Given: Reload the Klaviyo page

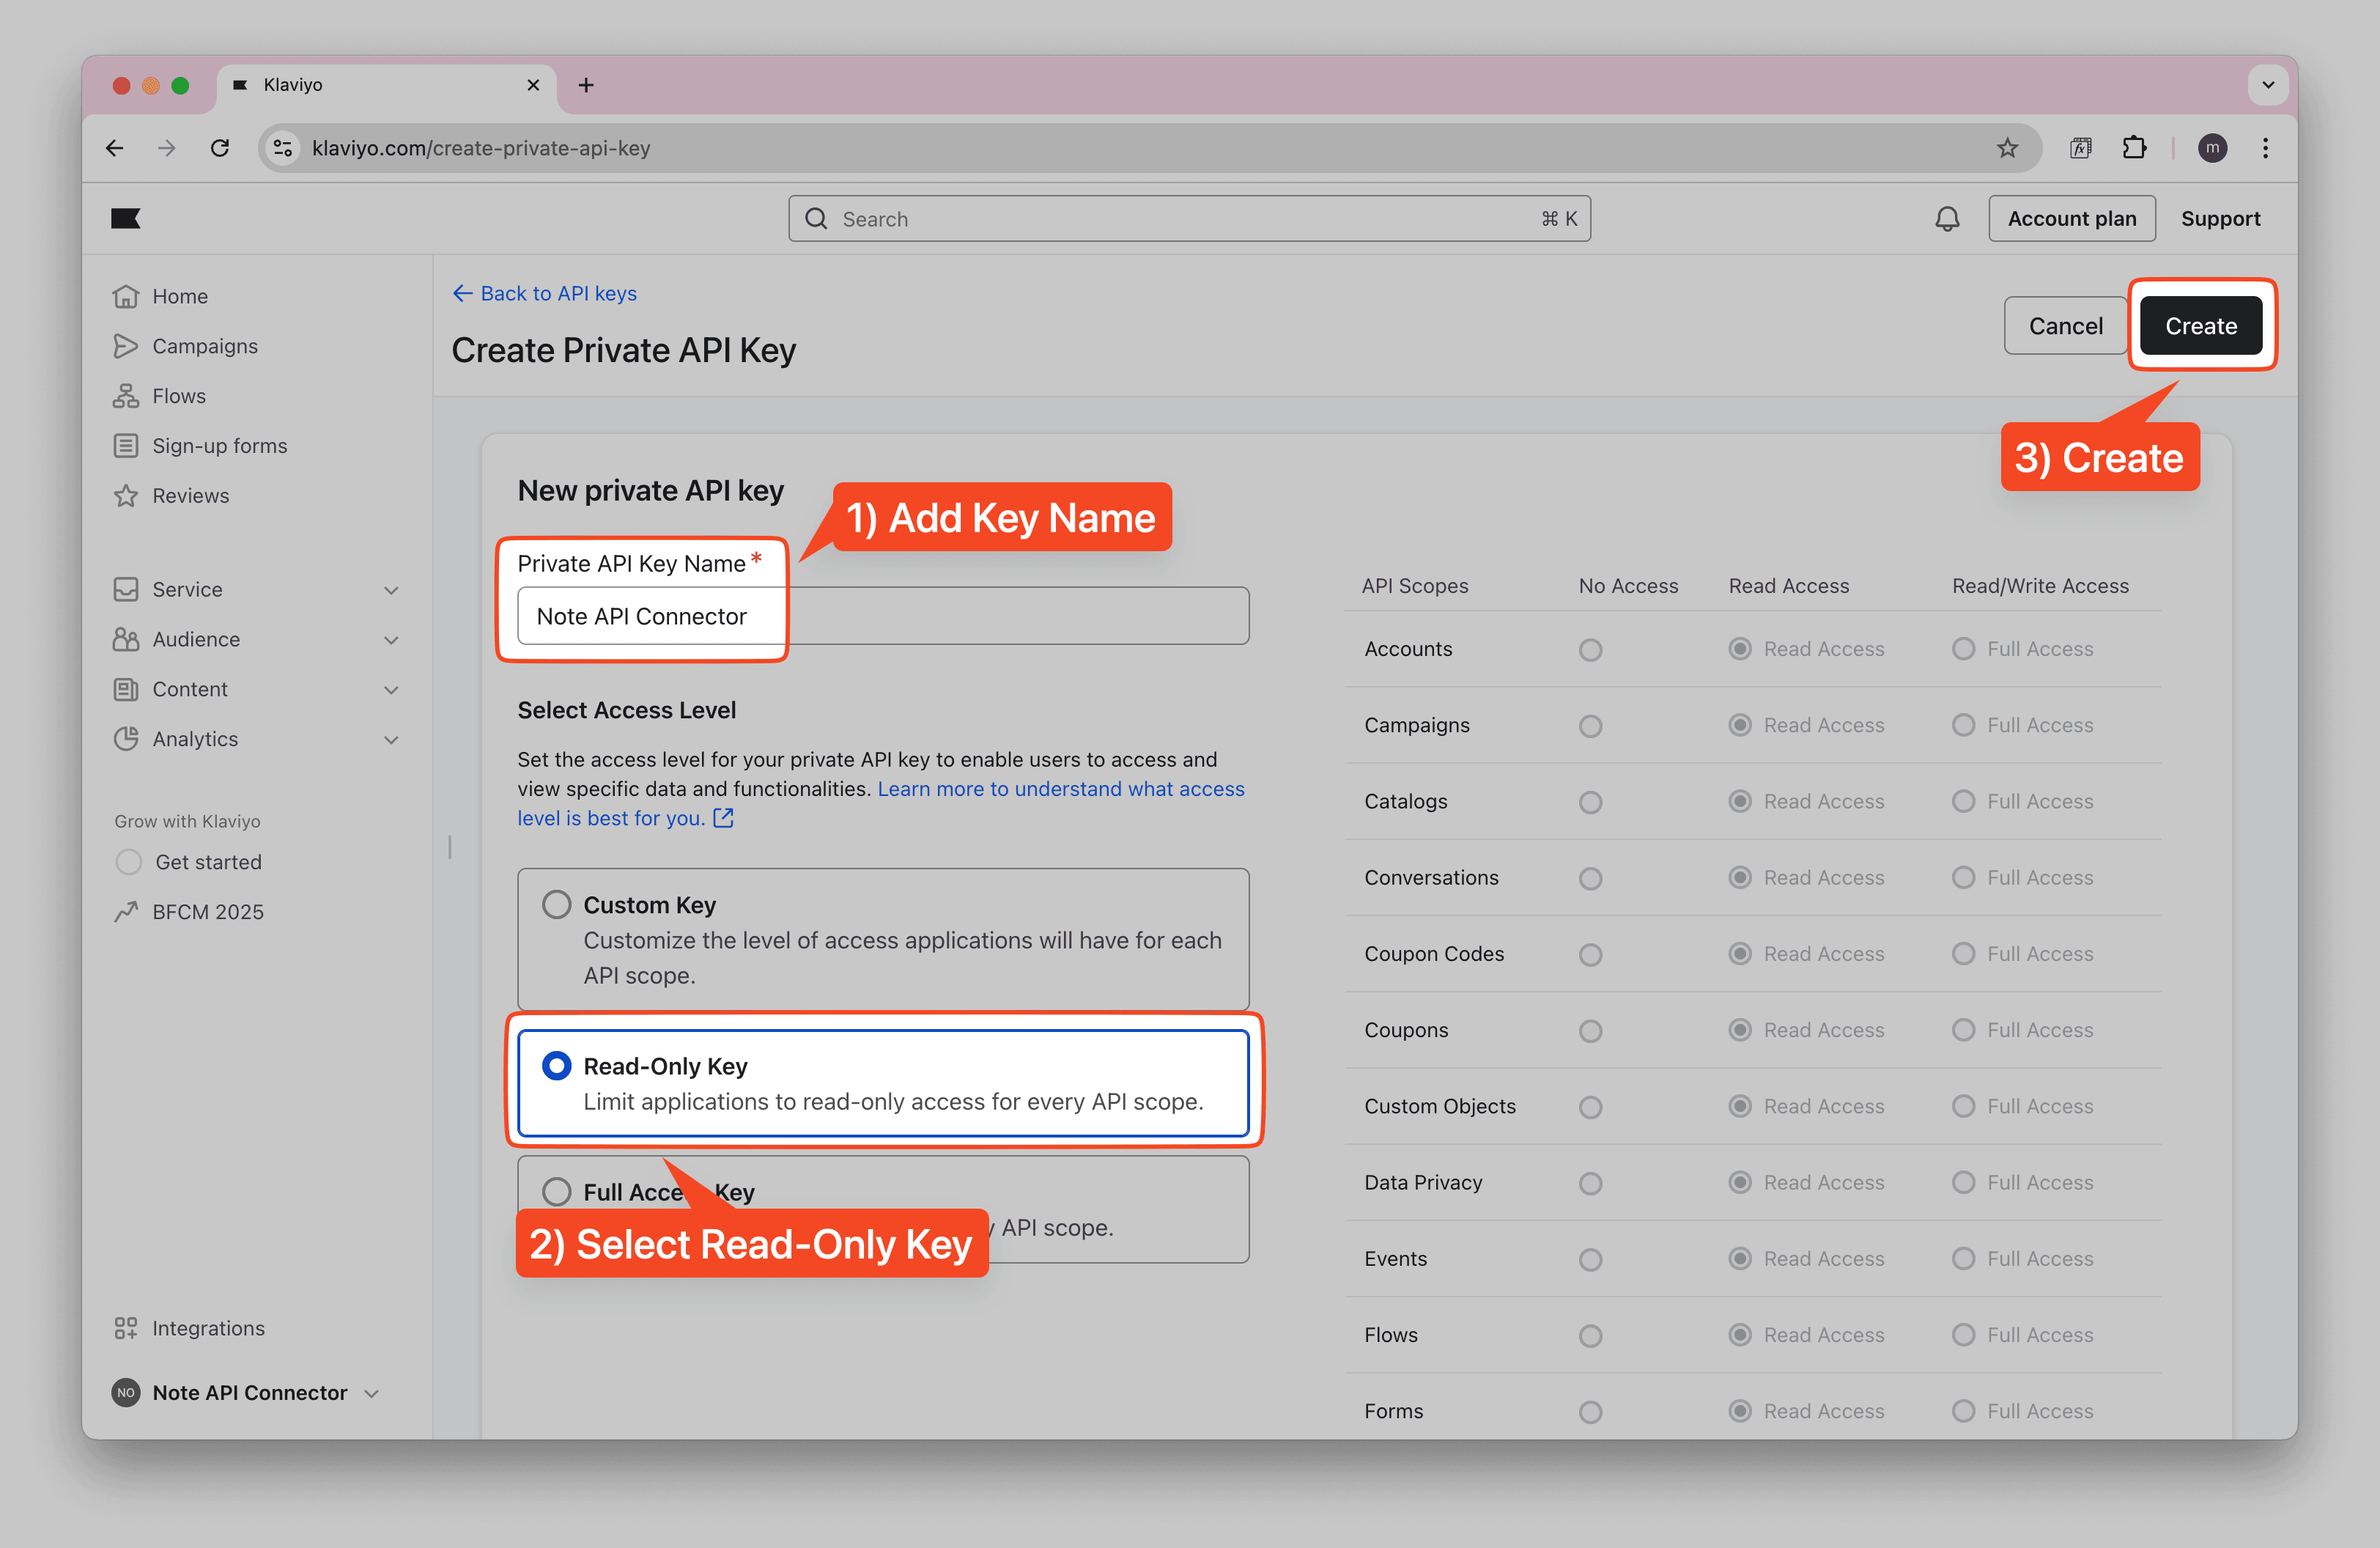Looking at the screenshot, I should 220,148.
